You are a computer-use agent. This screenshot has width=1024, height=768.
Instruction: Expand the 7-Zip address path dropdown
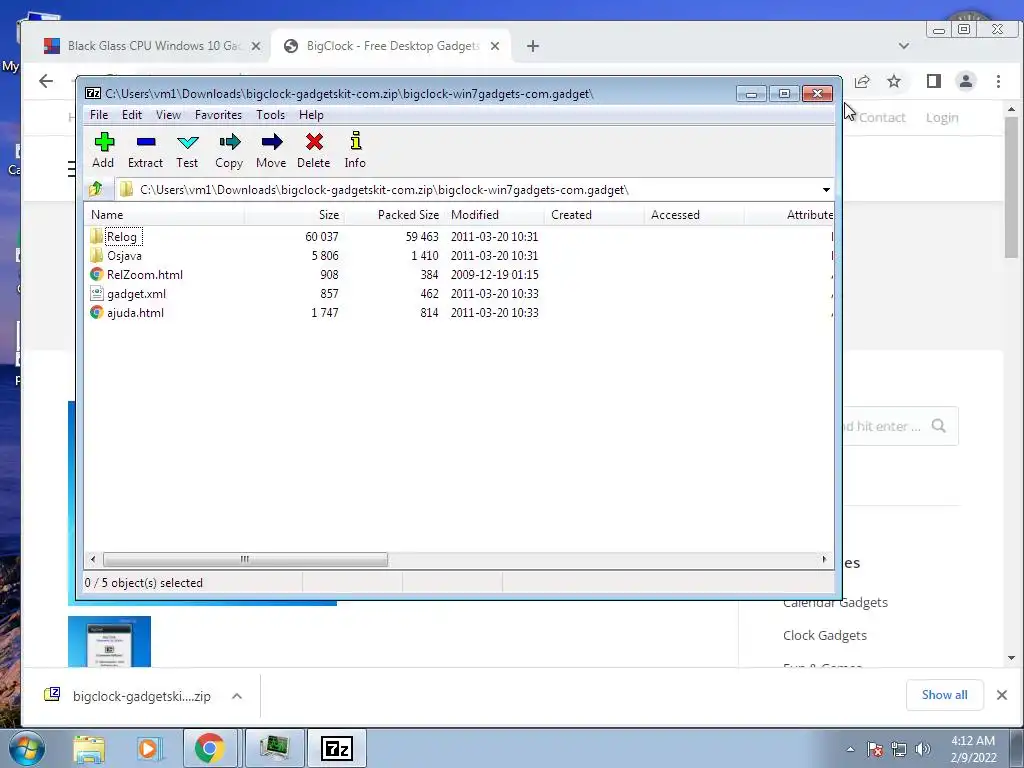point(826,189)
